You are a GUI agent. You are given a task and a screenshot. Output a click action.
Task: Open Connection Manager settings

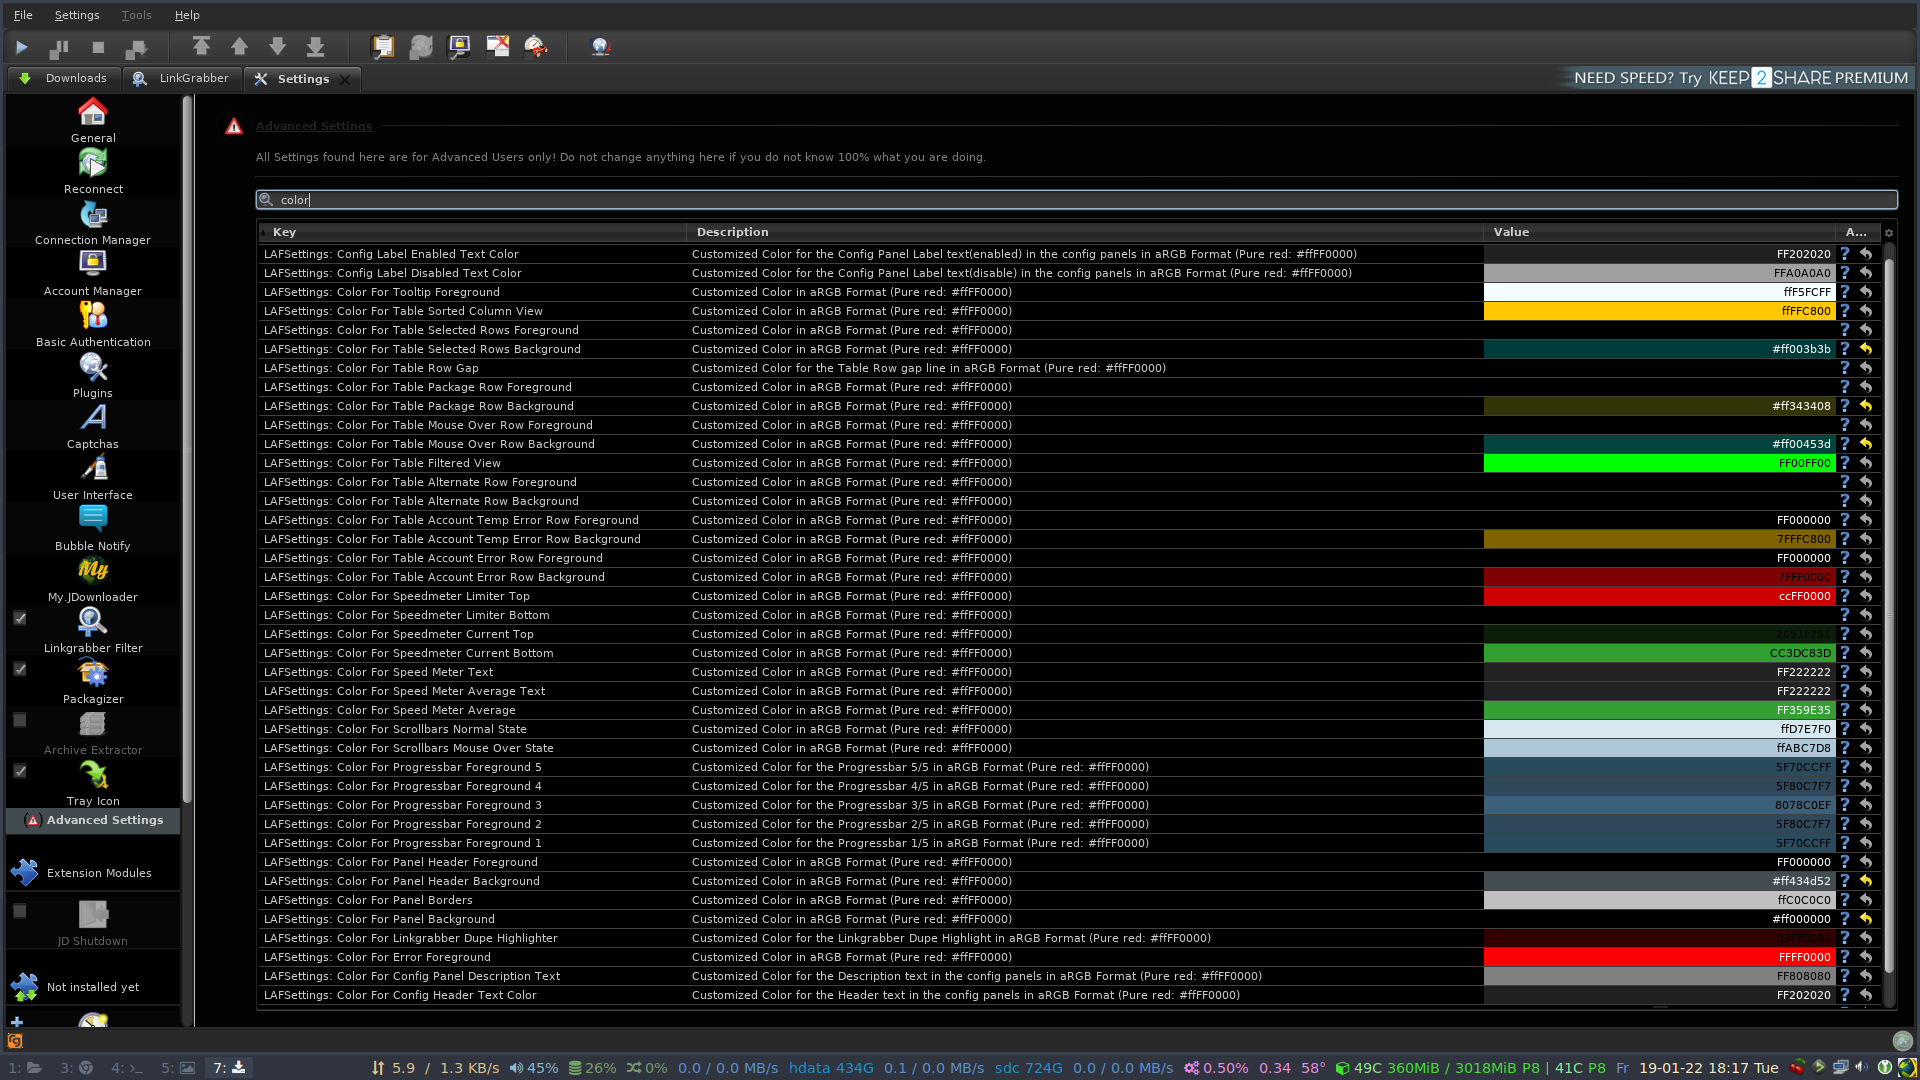pos(93,223)
